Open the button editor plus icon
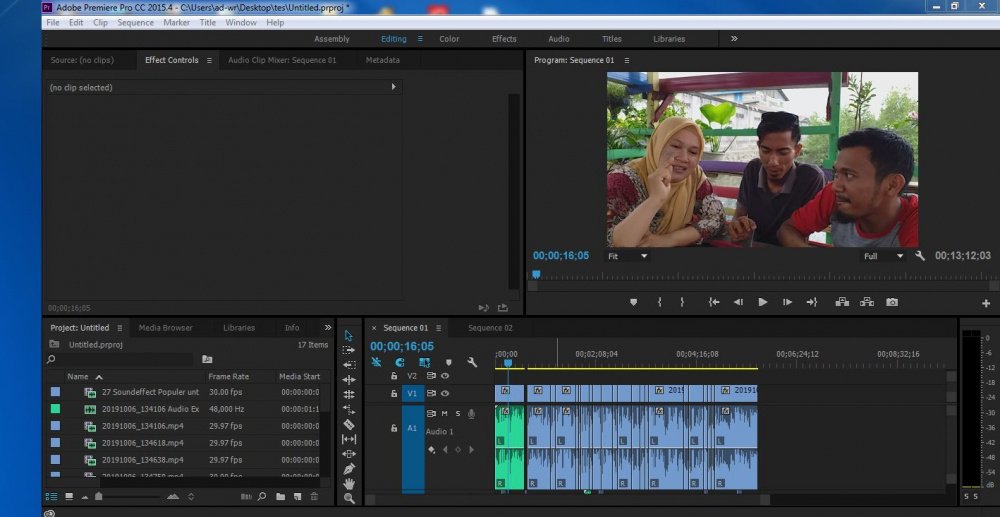Screen dimensions: 1000x517 [x=986, y=303]
